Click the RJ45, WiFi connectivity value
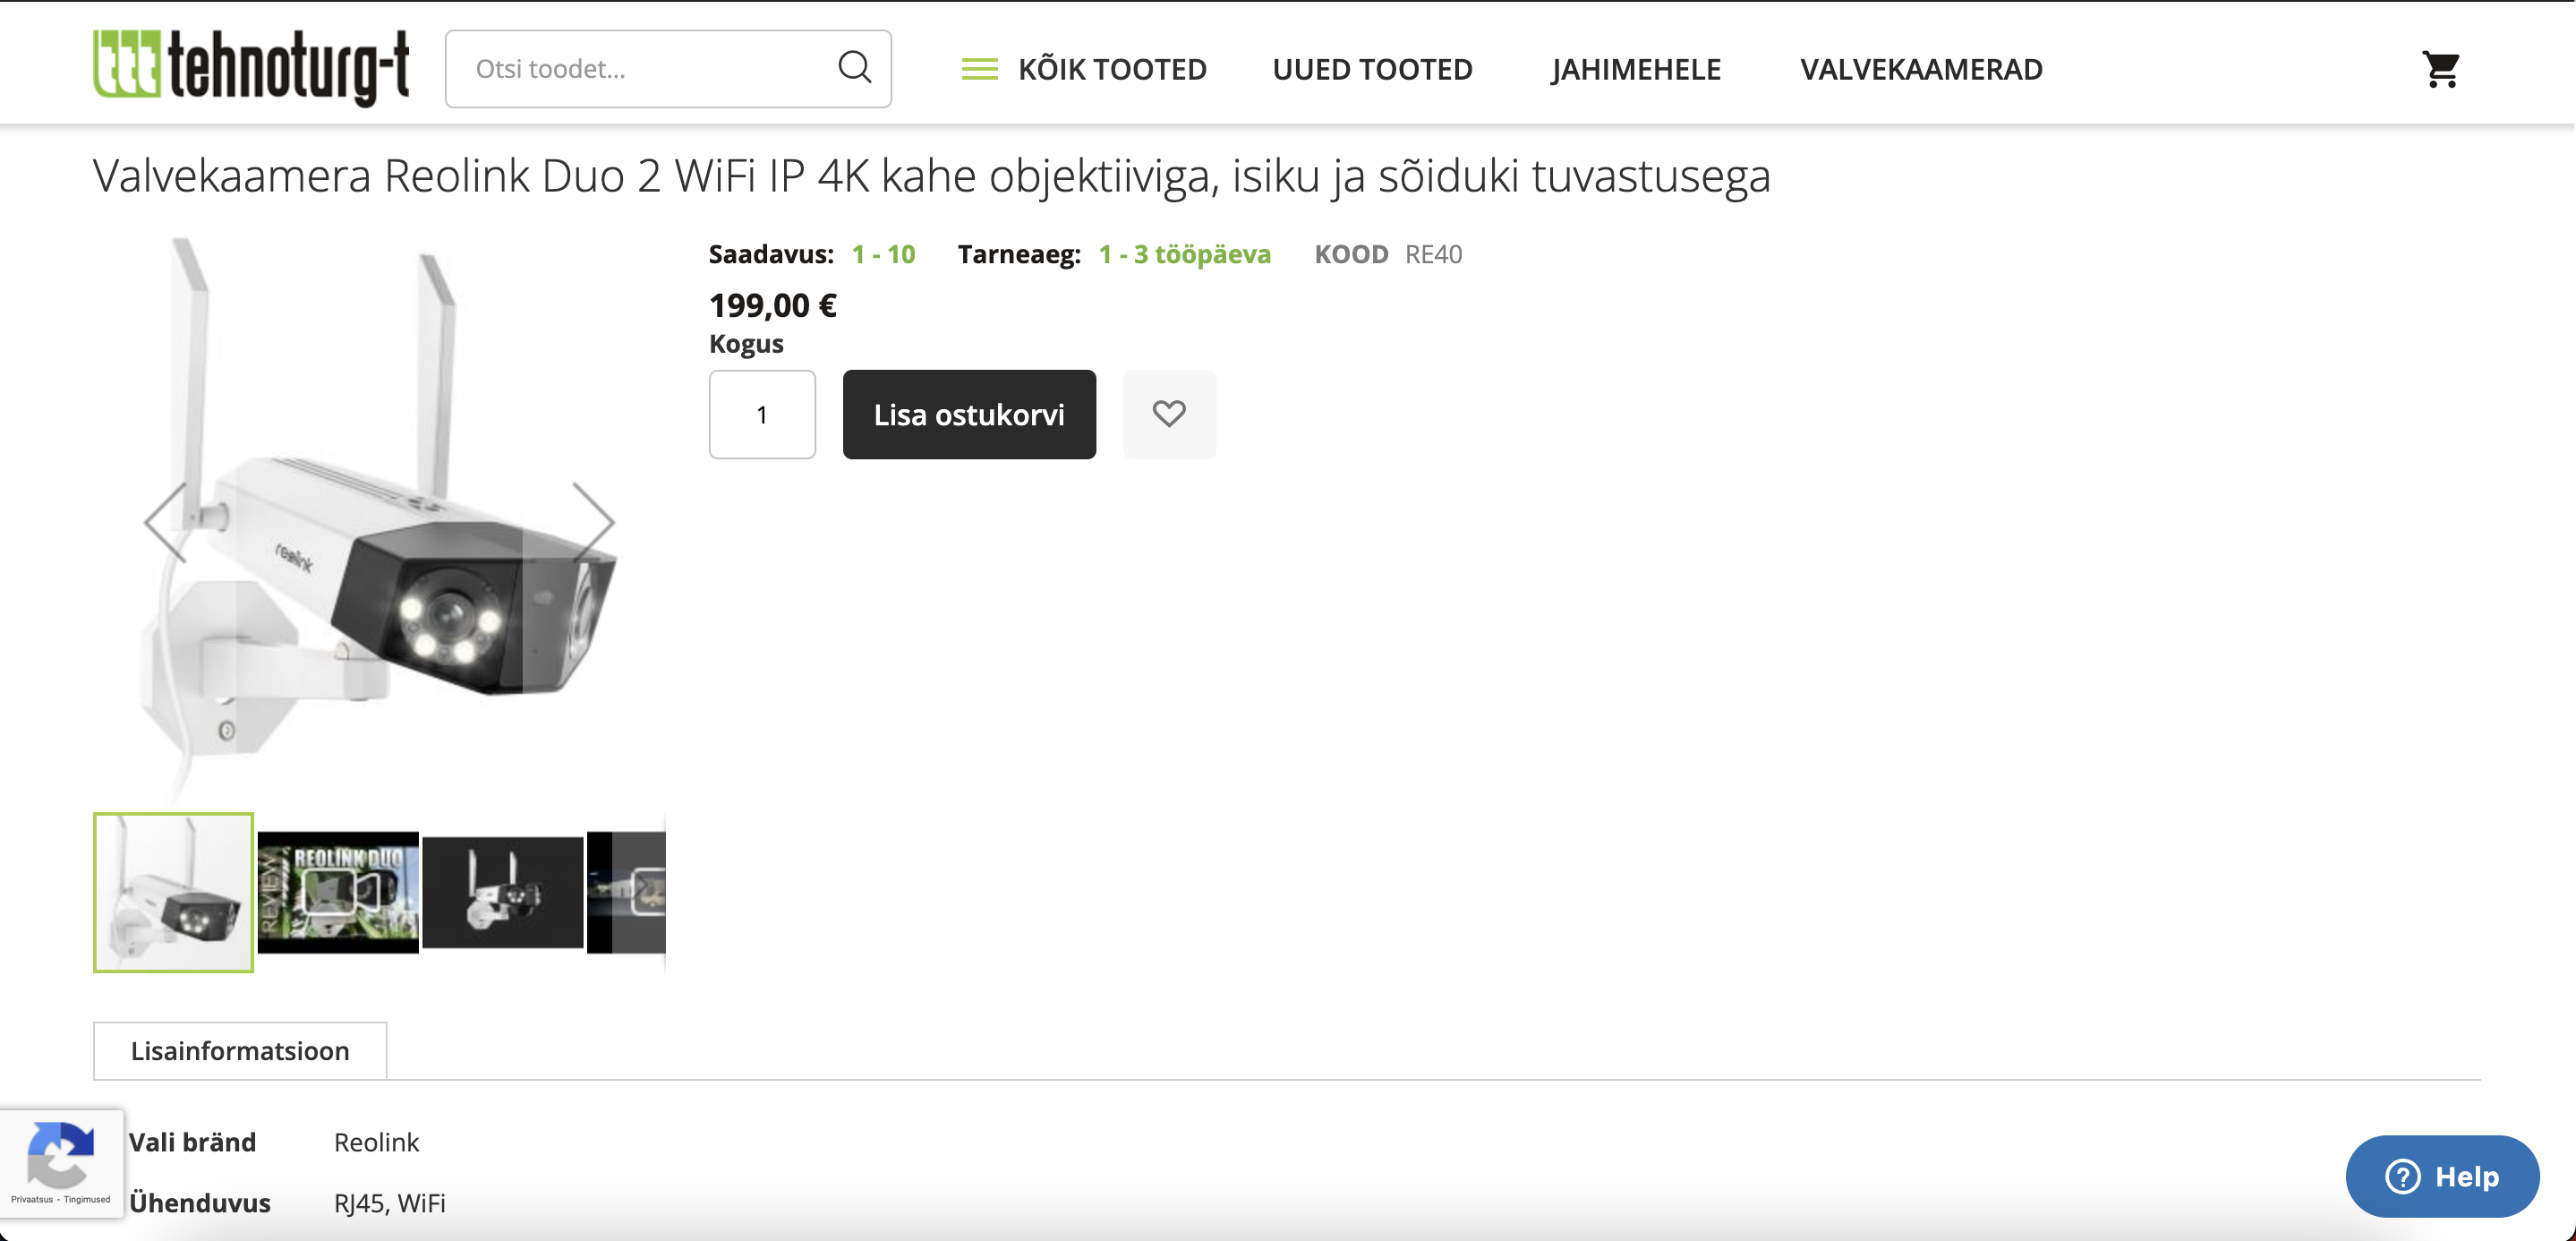Viewport: 2576px width, 1241px height. [390, 1203]
